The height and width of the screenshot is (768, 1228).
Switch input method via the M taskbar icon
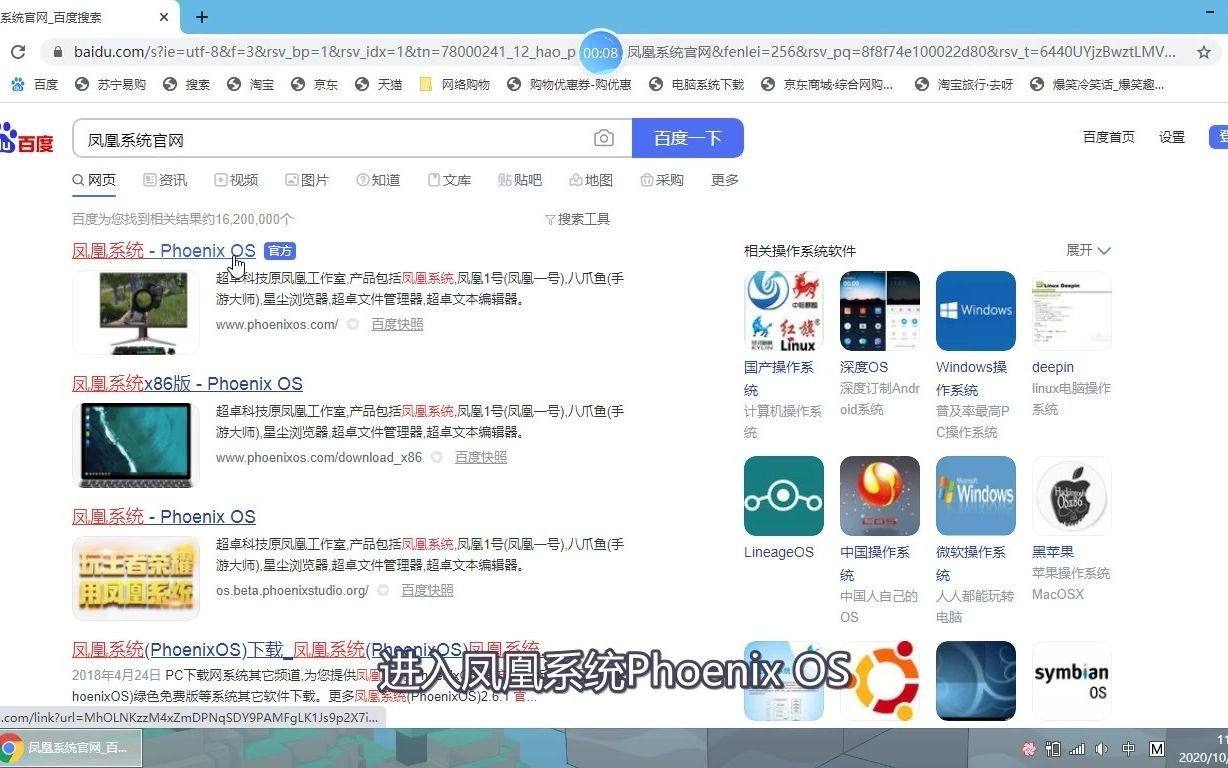tap(1157, 748)
